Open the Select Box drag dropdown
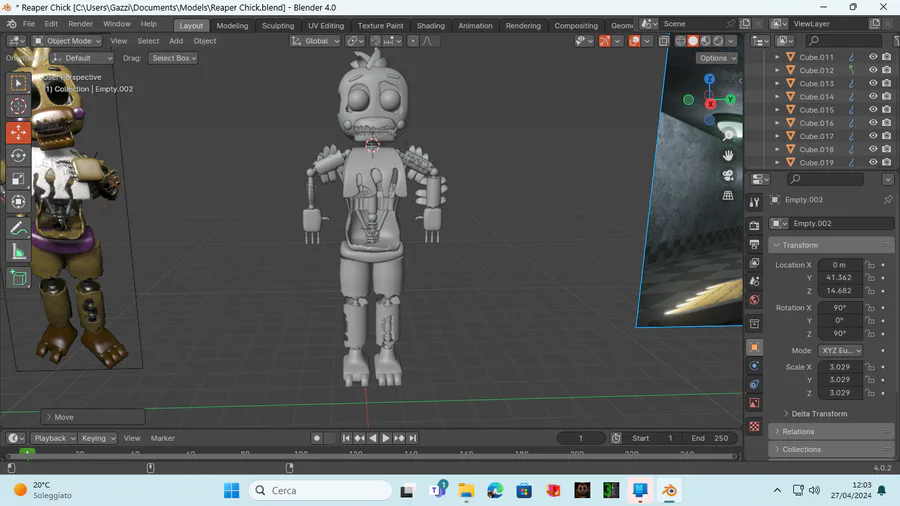Image resolution: width=900 pixels, height=506 pixels. tap(173, 58)
